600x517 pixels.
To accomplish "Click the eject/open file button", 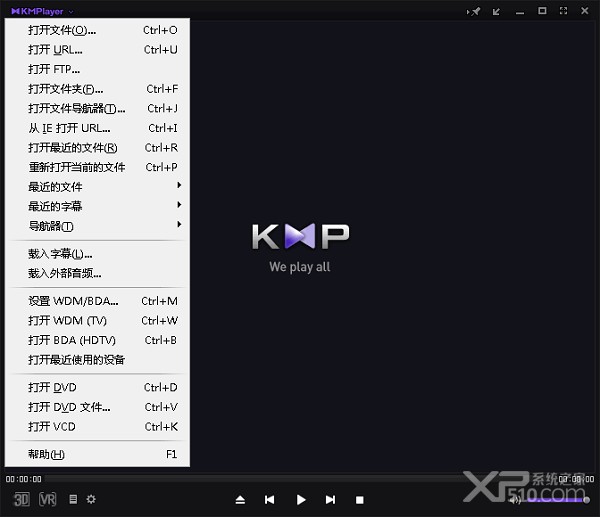I will (x=240, y=500).
